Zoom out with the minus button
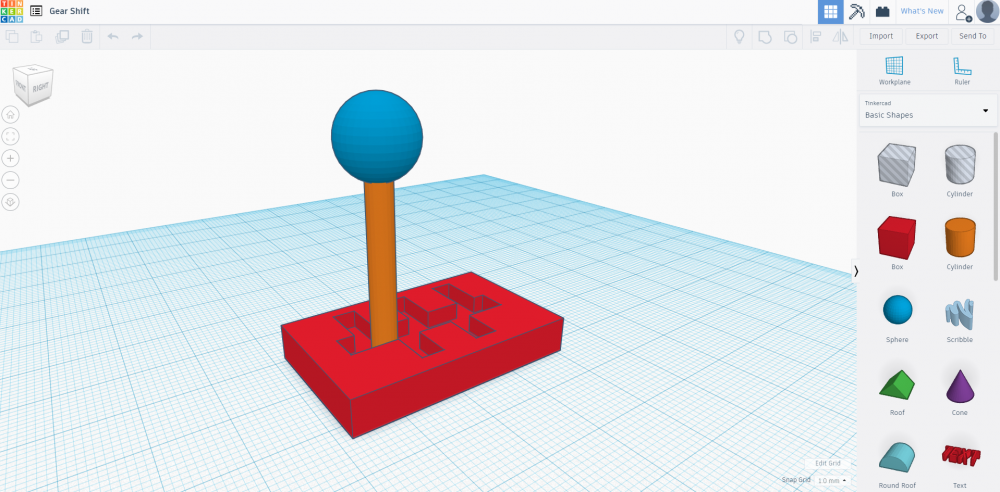Viewport: 1000px width, 492px height. [11, 180]
